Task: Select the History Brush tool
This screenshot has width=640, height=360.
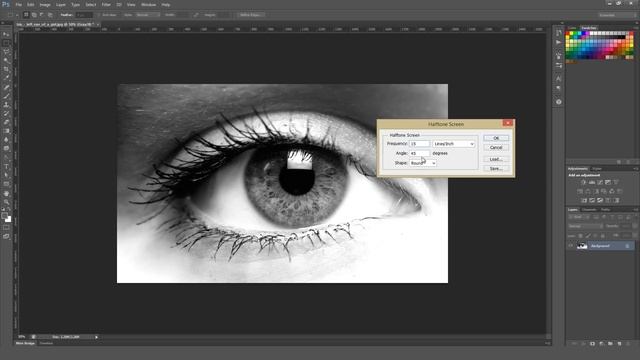Action: click(x=6, y=113)
